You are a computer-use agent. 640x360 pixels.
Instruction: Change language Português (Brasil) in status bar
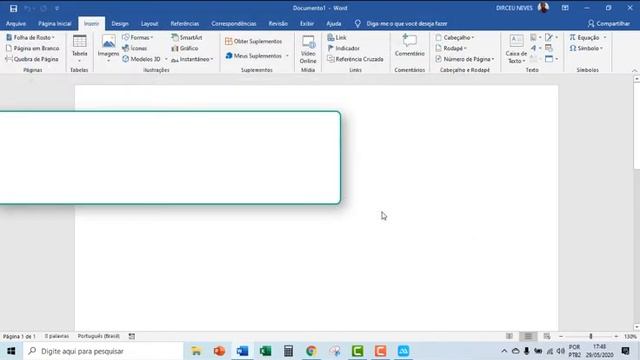pos(98,336)
